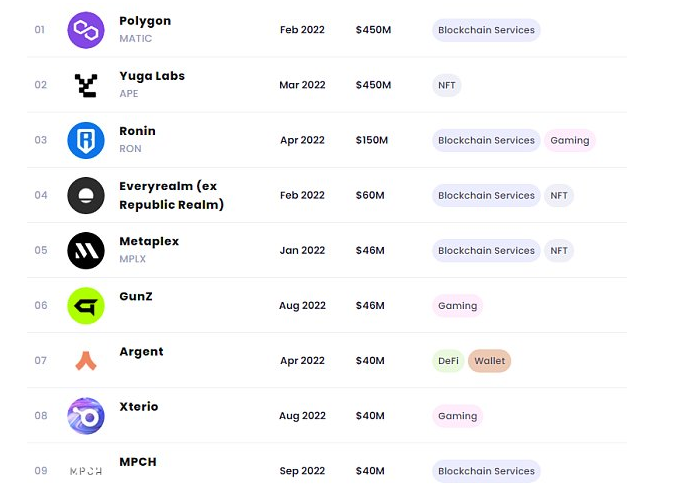This screenshot has height=493, width=677.
Task: Click Blockchain Services tag in Polygon row
Action: (x=486, y=30)
